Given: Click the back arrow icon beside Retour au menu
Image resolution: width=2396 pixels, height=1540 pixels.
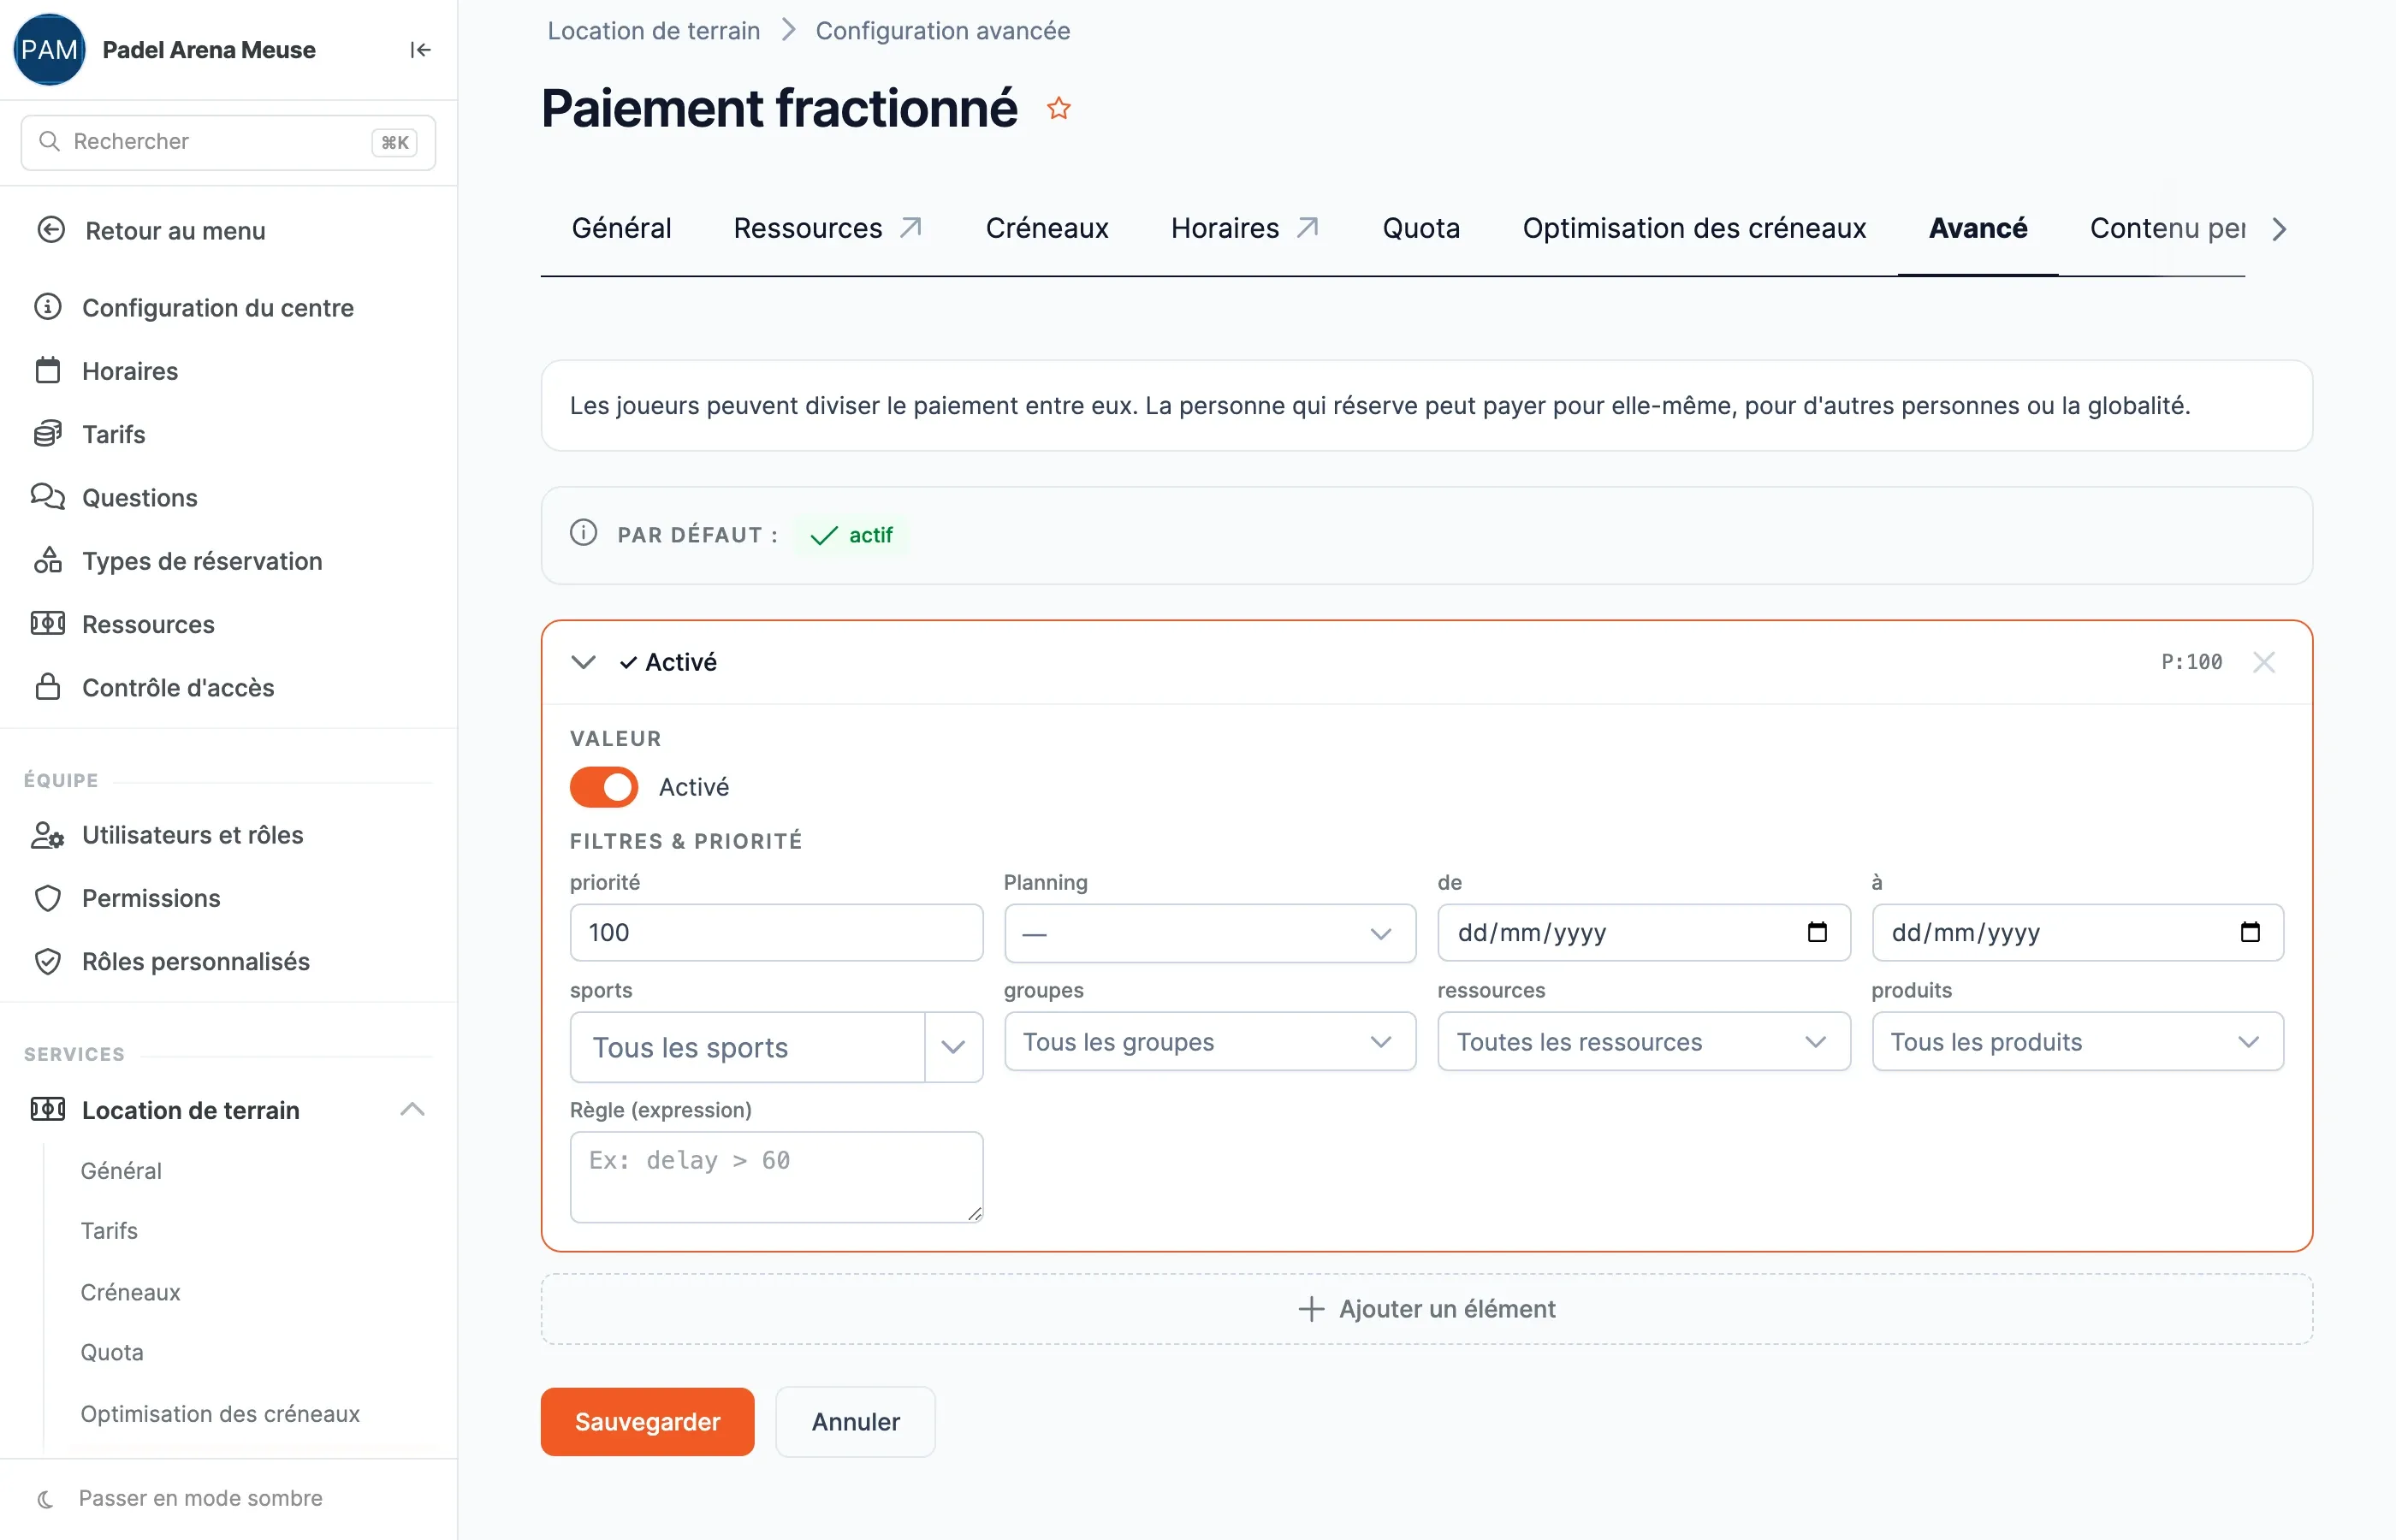Looking at the screenshot, I should (x=51, y=230).
